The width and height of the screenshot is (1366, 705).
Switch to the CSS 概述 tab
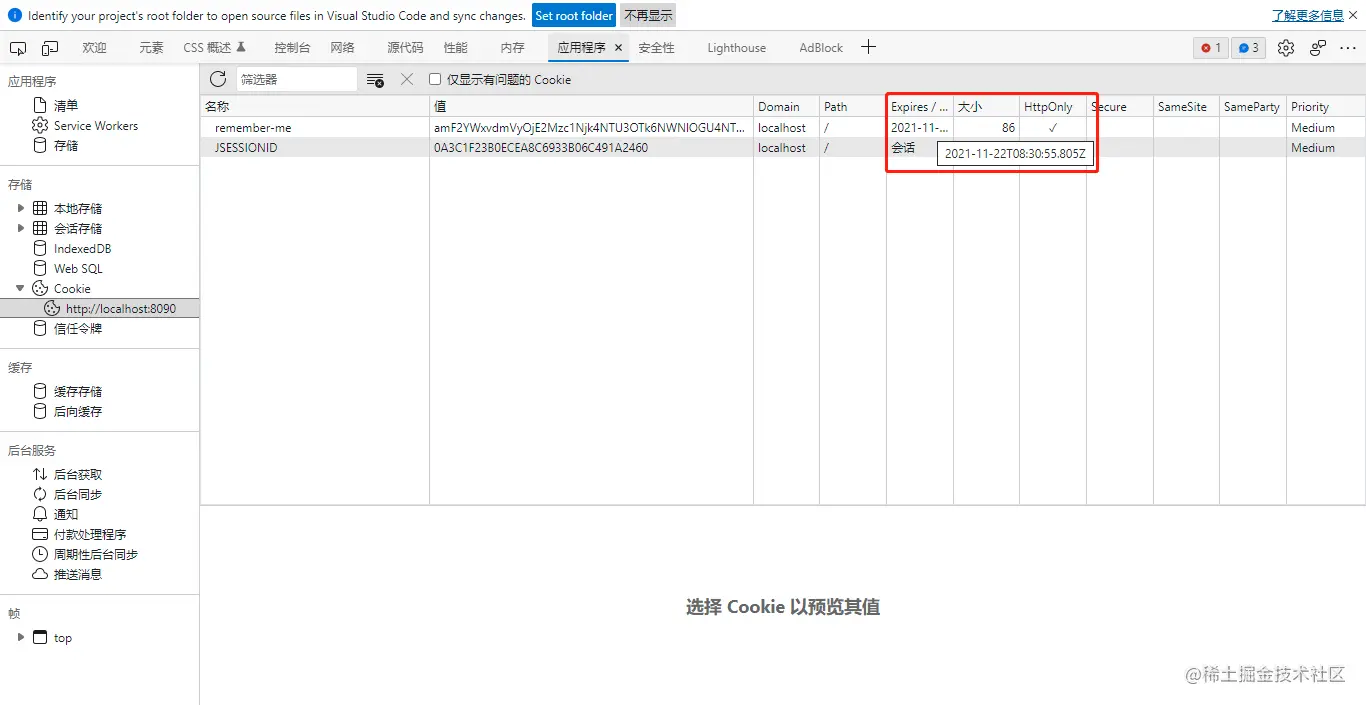(x=214, y=48)
